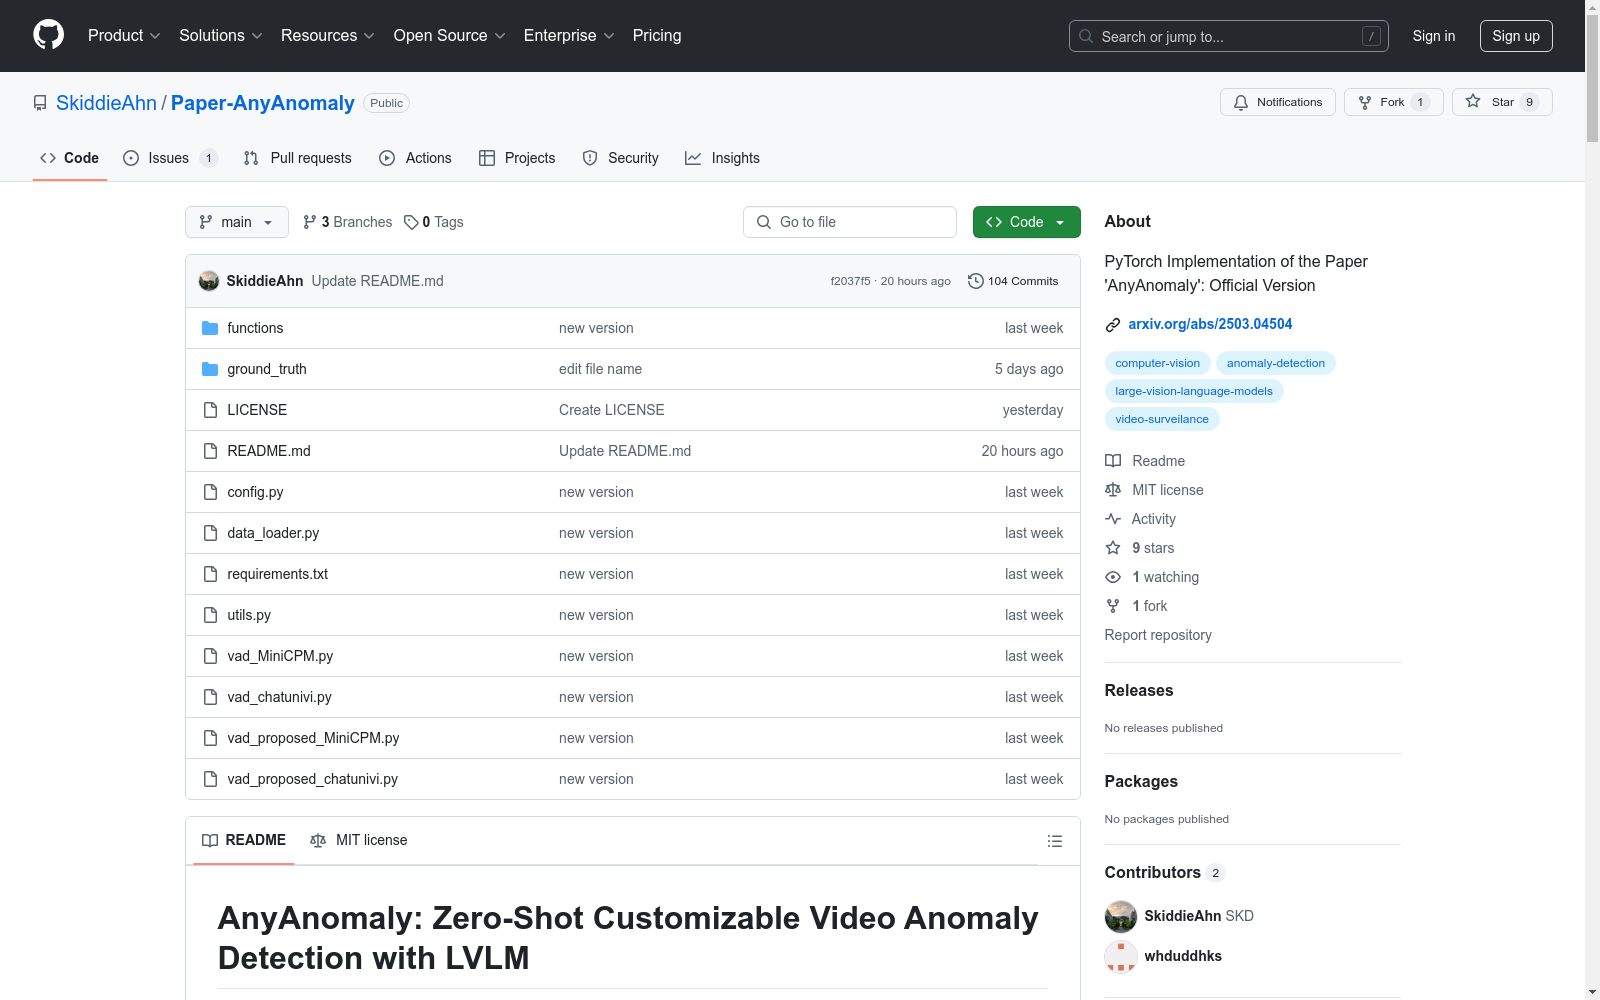Open the requirements.txt file
The image size is (1600, 1000).
point(277,574)
